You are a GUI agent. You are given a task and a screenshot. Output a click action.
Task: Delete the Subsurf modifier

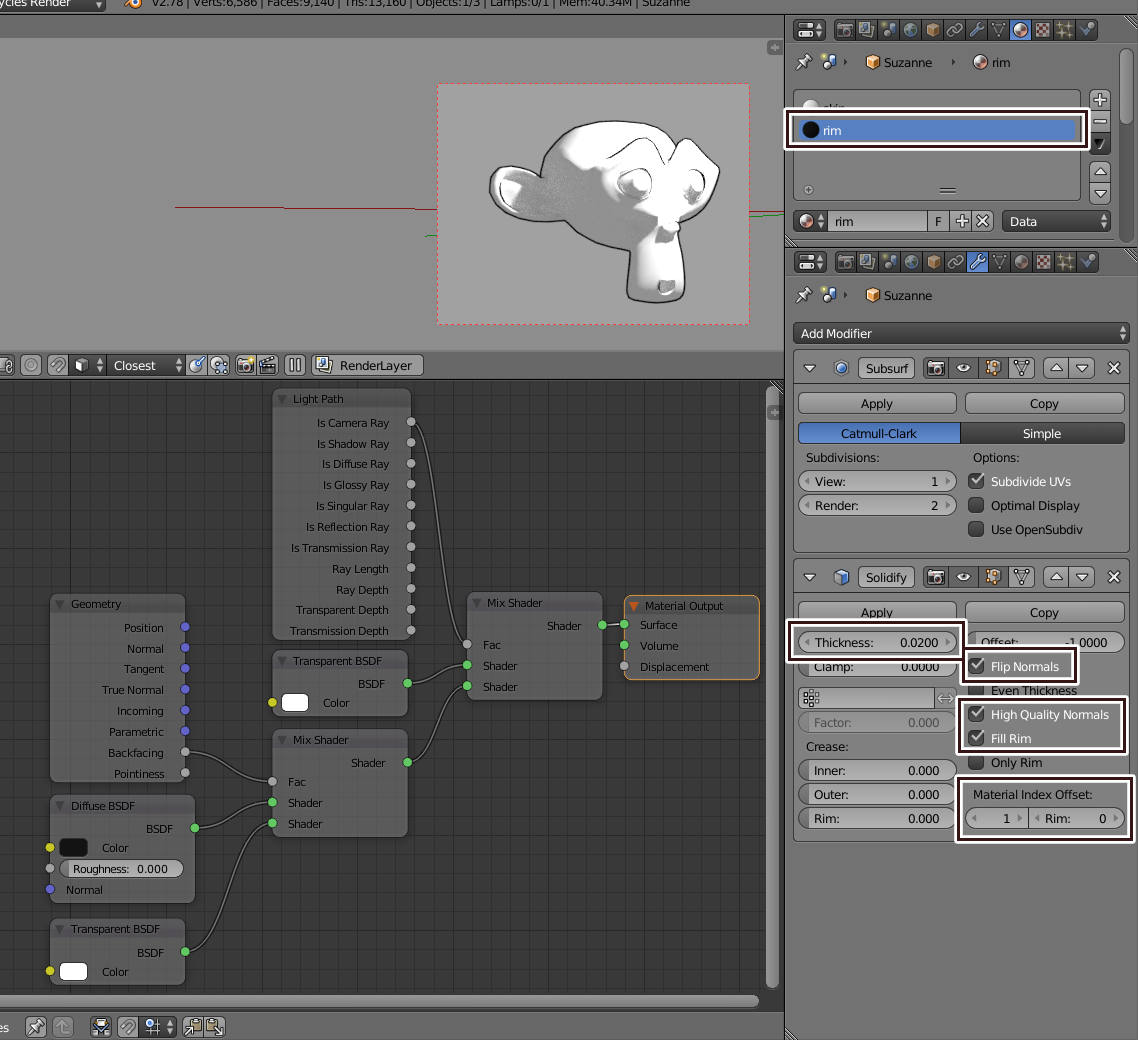coord(1114,369)
